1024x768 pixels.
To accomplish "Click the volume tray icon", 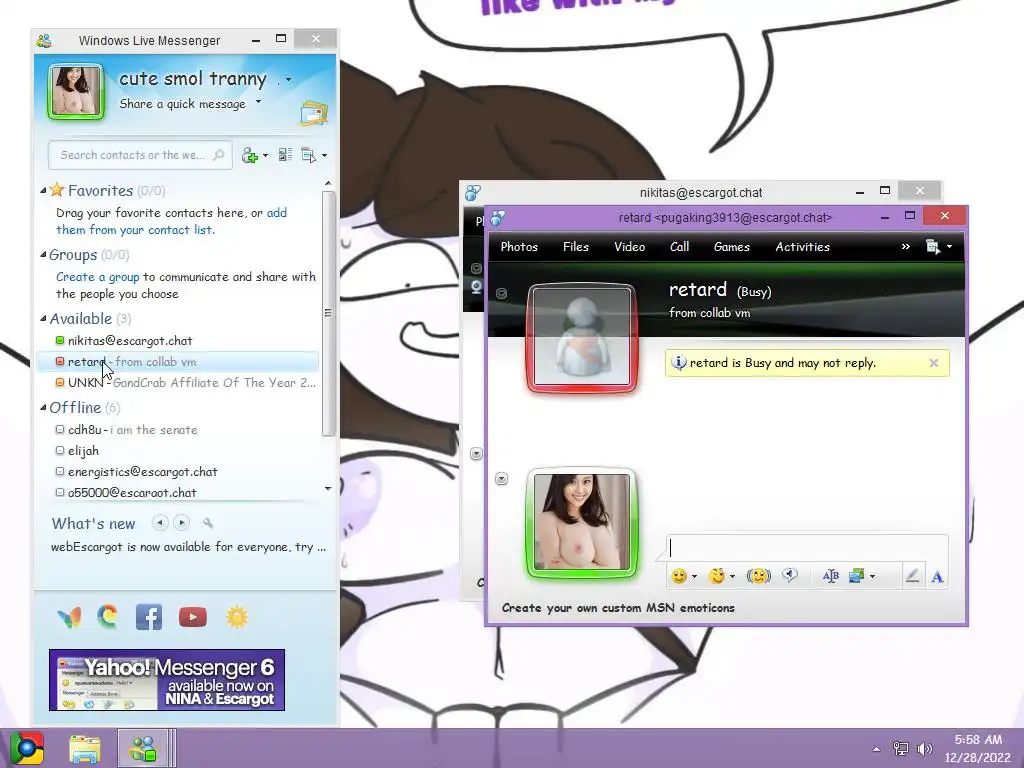I will coord(924,748).
